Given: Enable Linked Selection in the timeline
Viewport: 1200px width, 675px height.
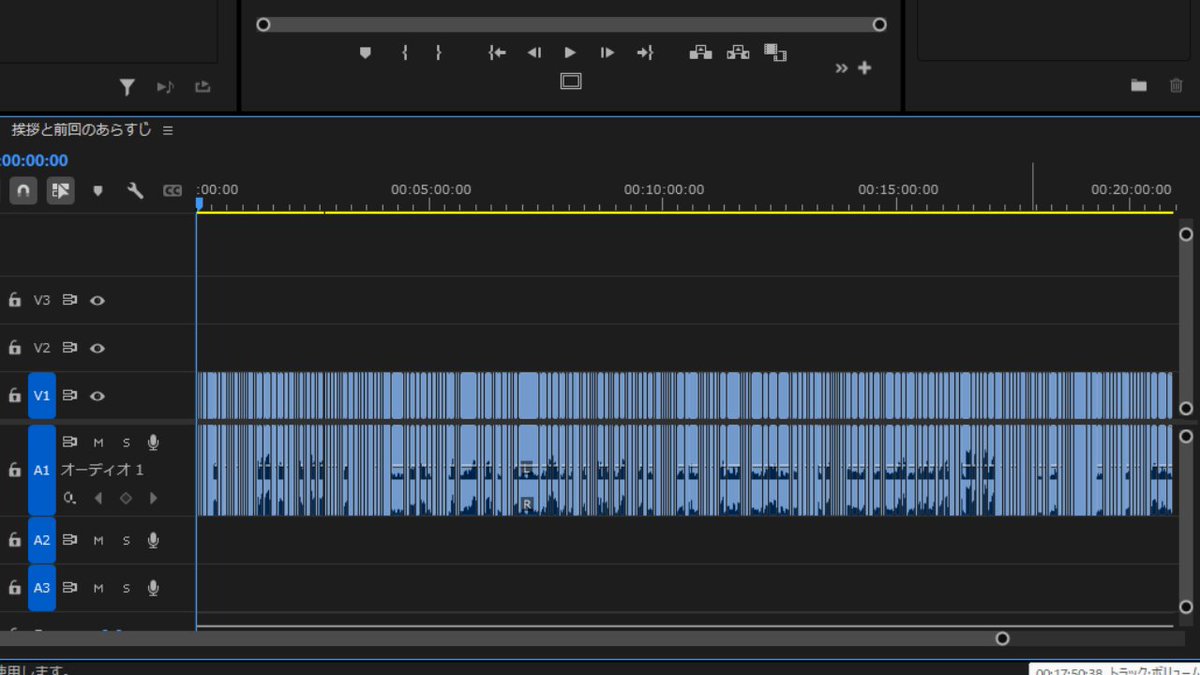Looking at the screenshot, I should tap(60, 190).
